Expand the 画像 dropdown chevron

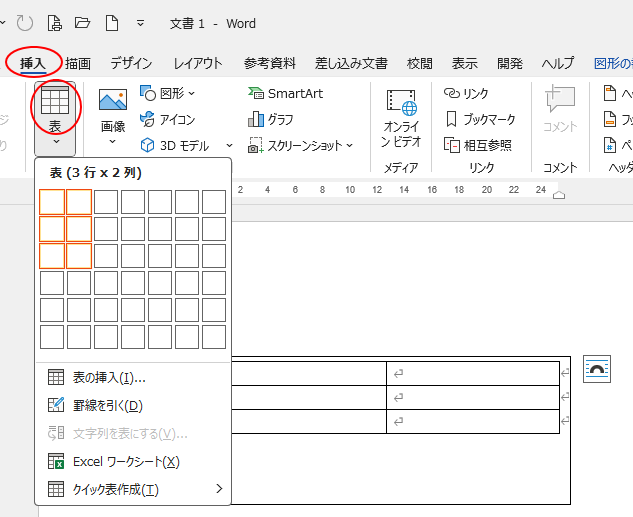pyautogui.click(x=113, y=142)
